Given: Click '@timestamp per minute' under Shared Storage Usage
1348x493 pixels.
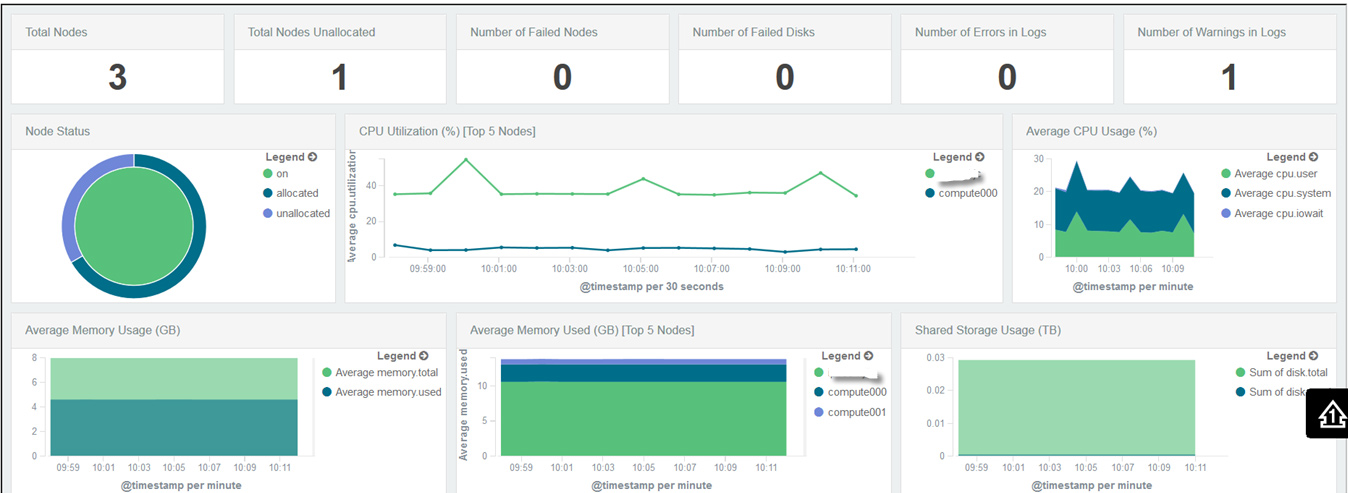Looking at the screenshot, I should coord(1091,485).
